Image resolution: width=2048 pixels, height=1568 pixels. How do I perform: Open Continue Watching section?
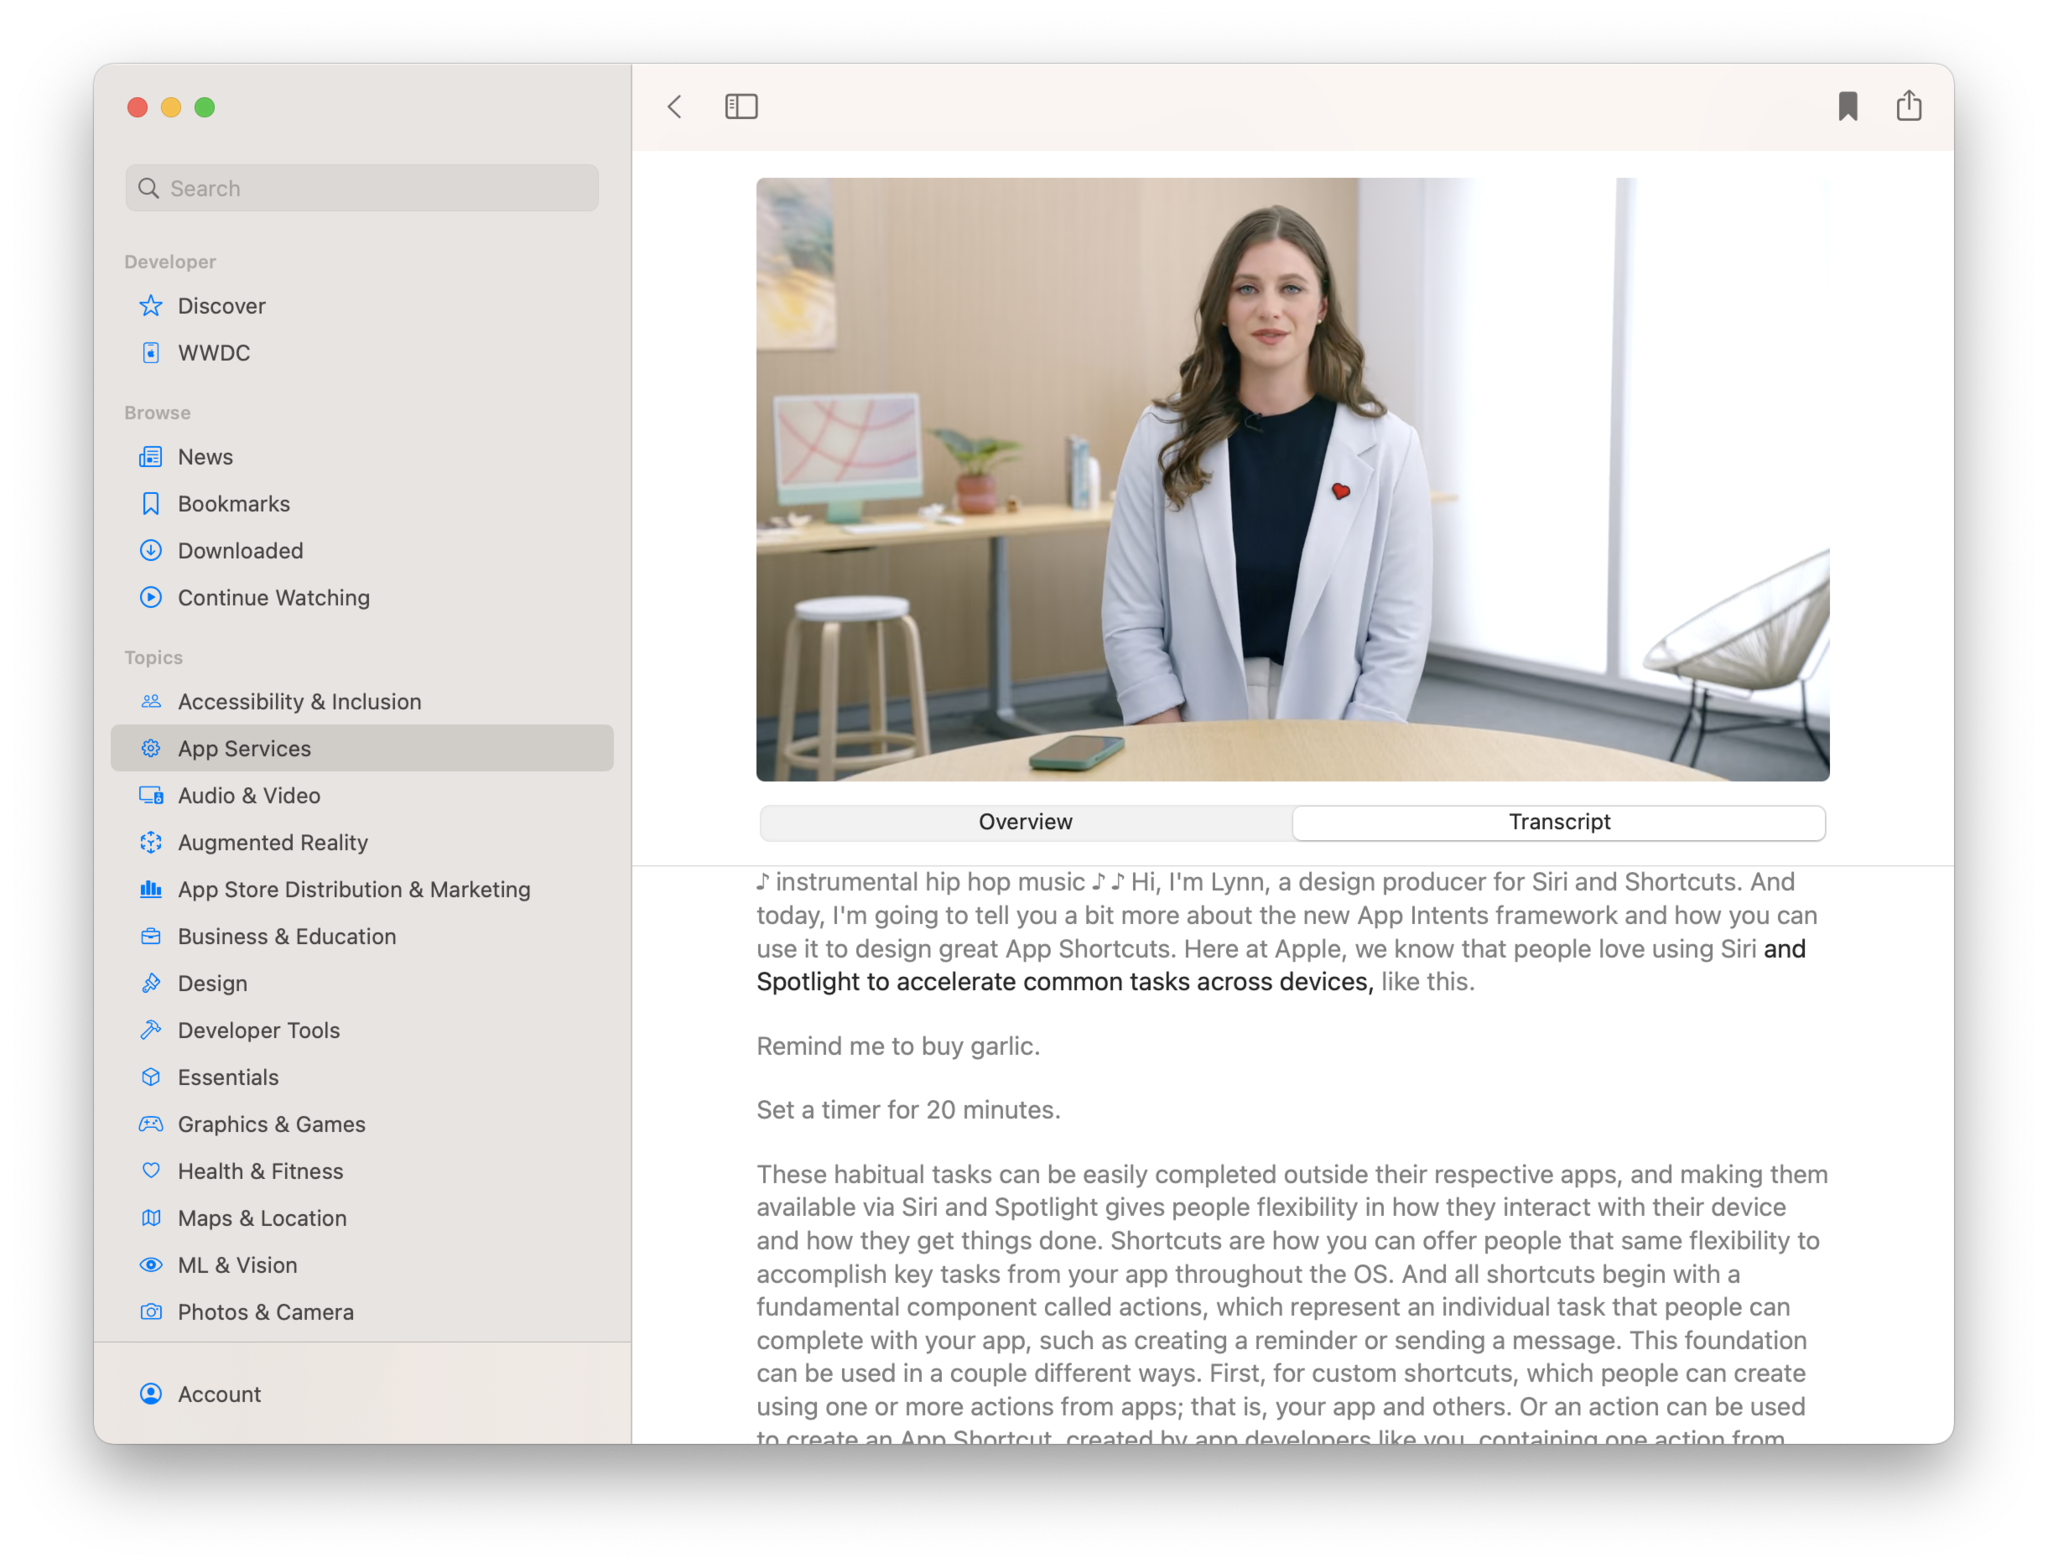(273, 598)
